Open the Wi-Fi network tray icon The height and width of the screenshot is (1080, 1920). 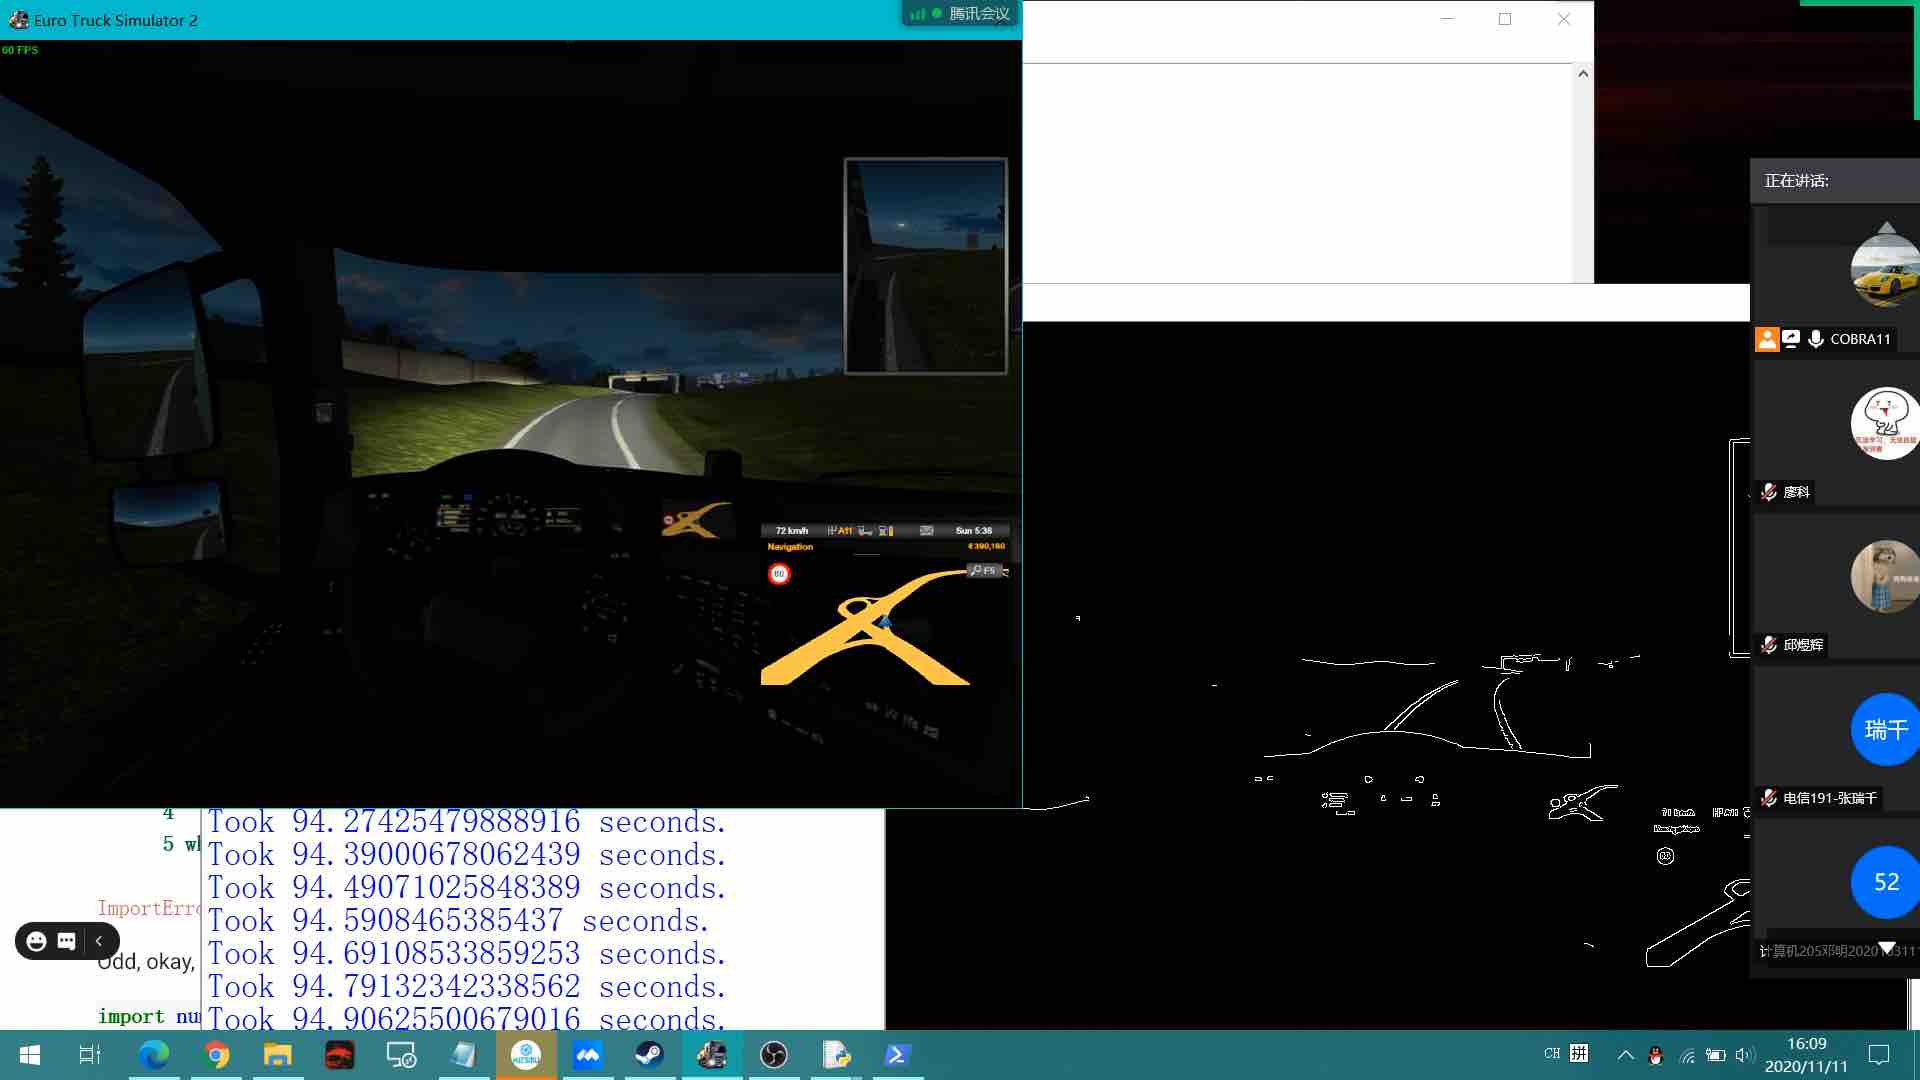click(1687, 1055)
